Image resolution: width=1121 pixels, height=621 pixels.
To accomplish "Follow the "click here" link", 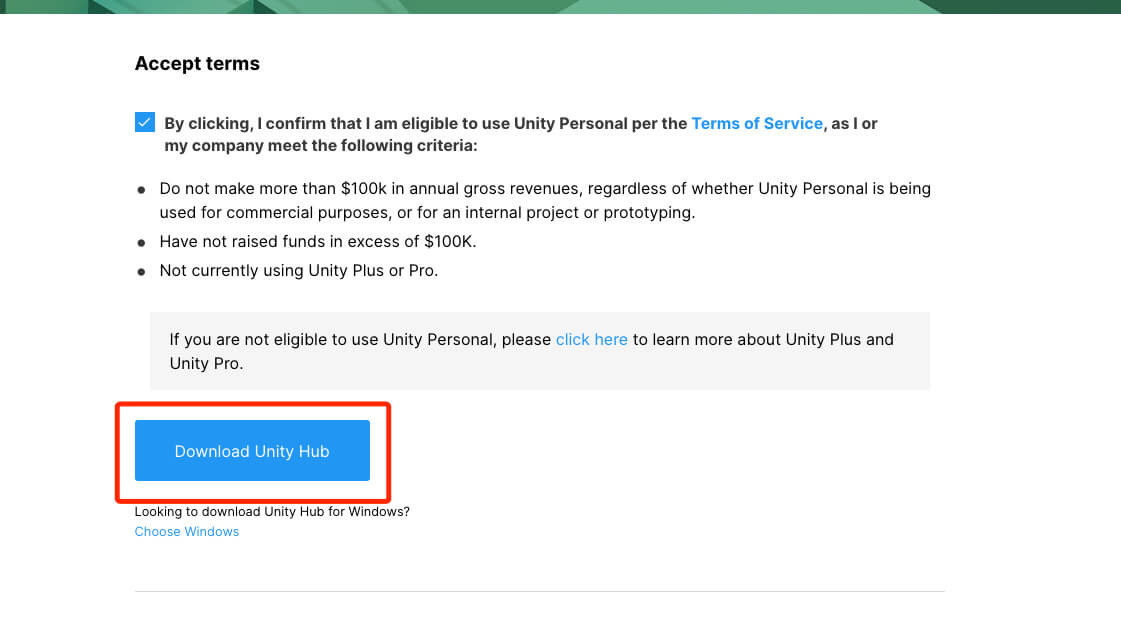I will point(591,339).
